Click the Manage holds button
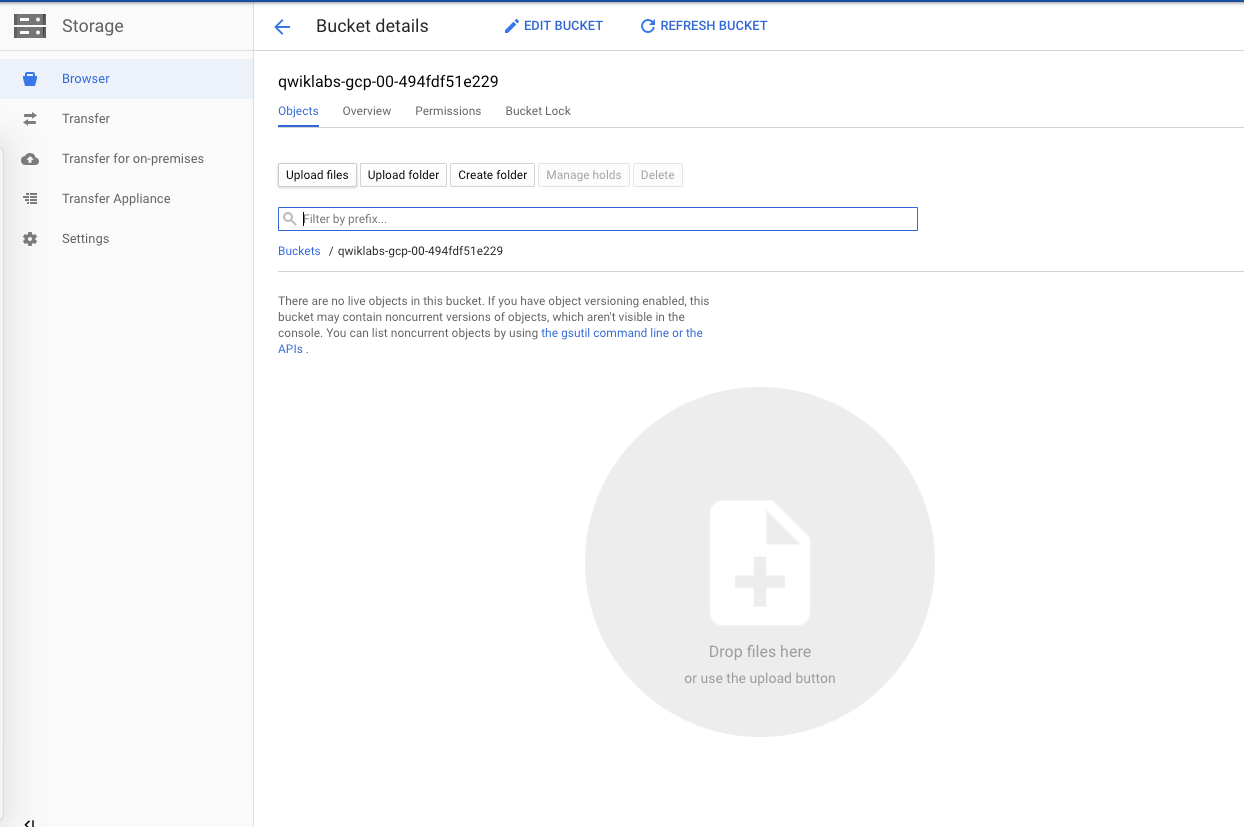This screenshot has height=827, width=1244. [584, 175]
